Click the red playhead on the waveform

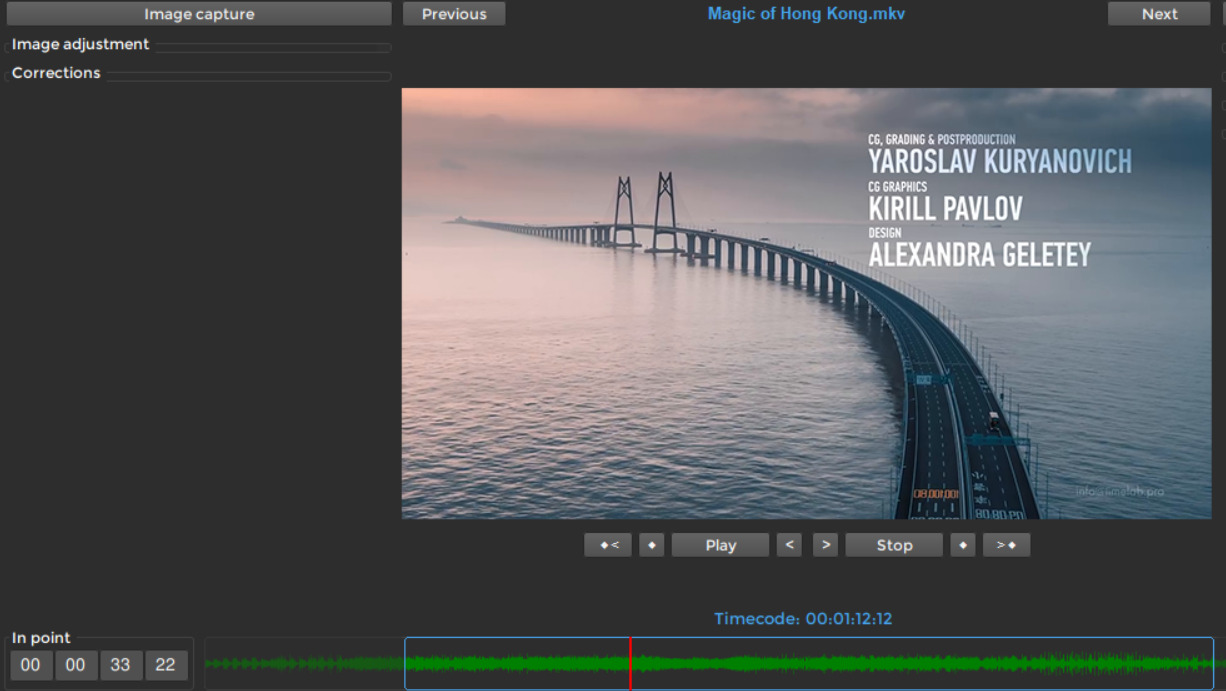630,663
